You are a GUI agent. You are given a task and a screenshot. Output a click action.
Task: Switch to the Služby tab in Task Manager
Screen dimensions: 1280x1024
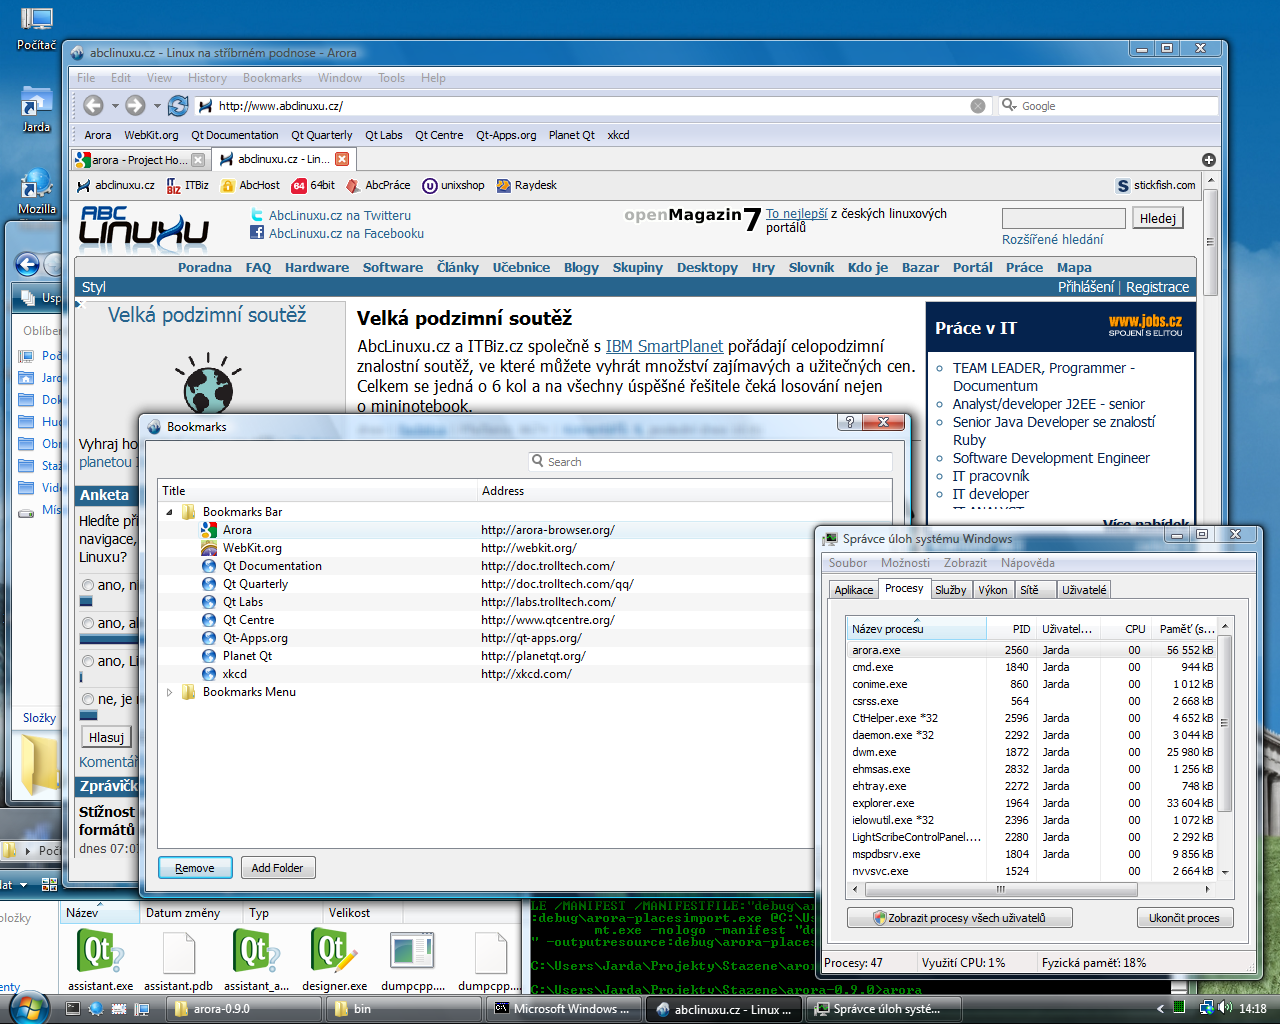[950, 590]
